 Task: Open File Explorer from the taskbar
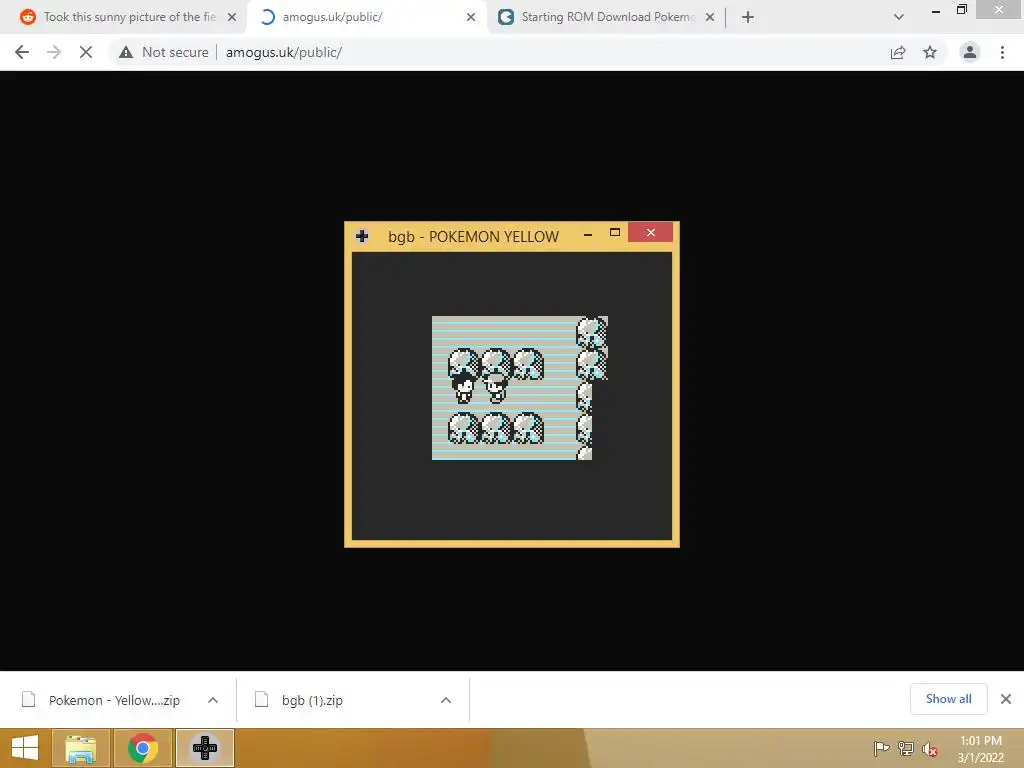pos(80,748)
